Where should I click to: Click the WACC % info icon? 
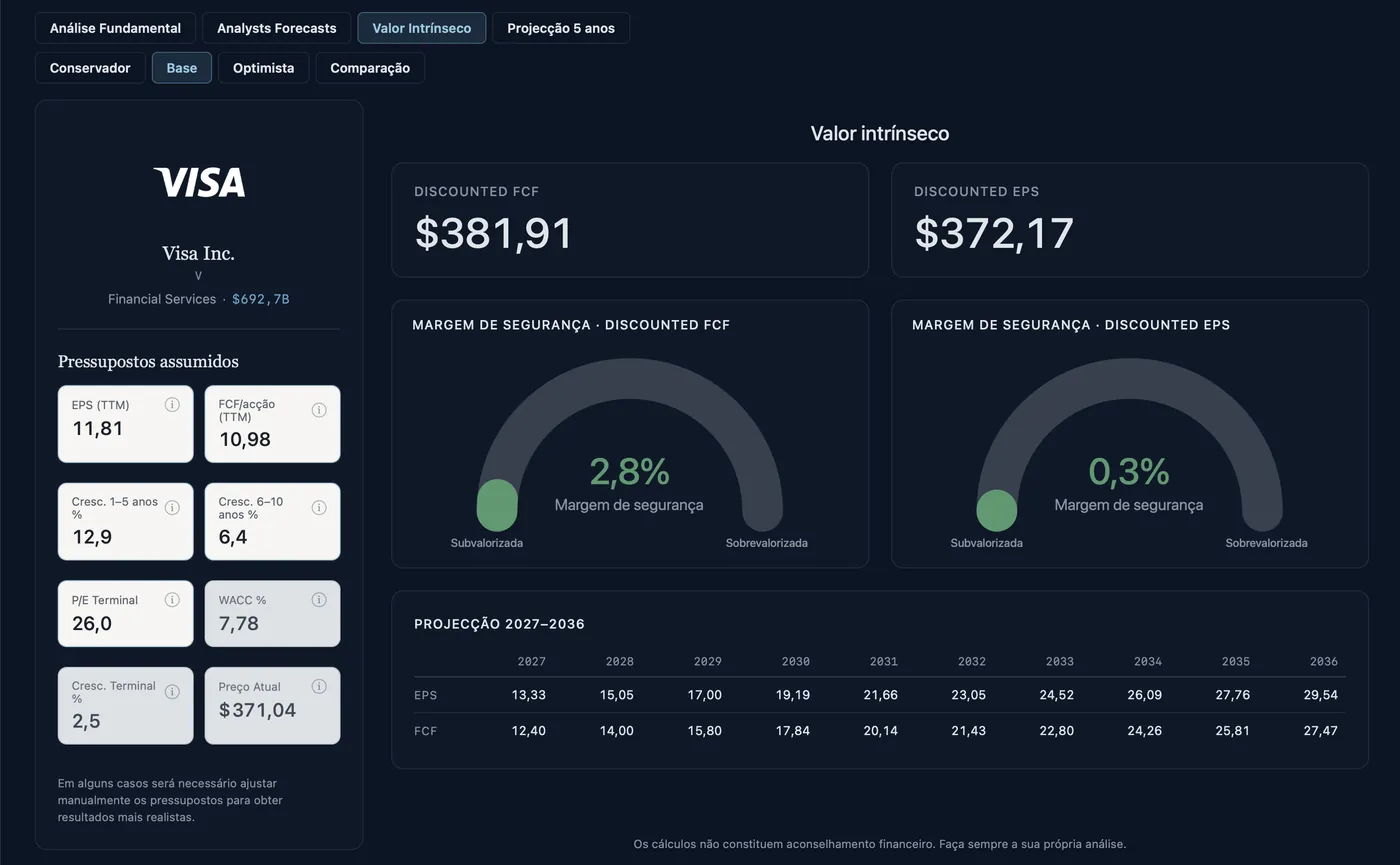click(x=319, y=600)
